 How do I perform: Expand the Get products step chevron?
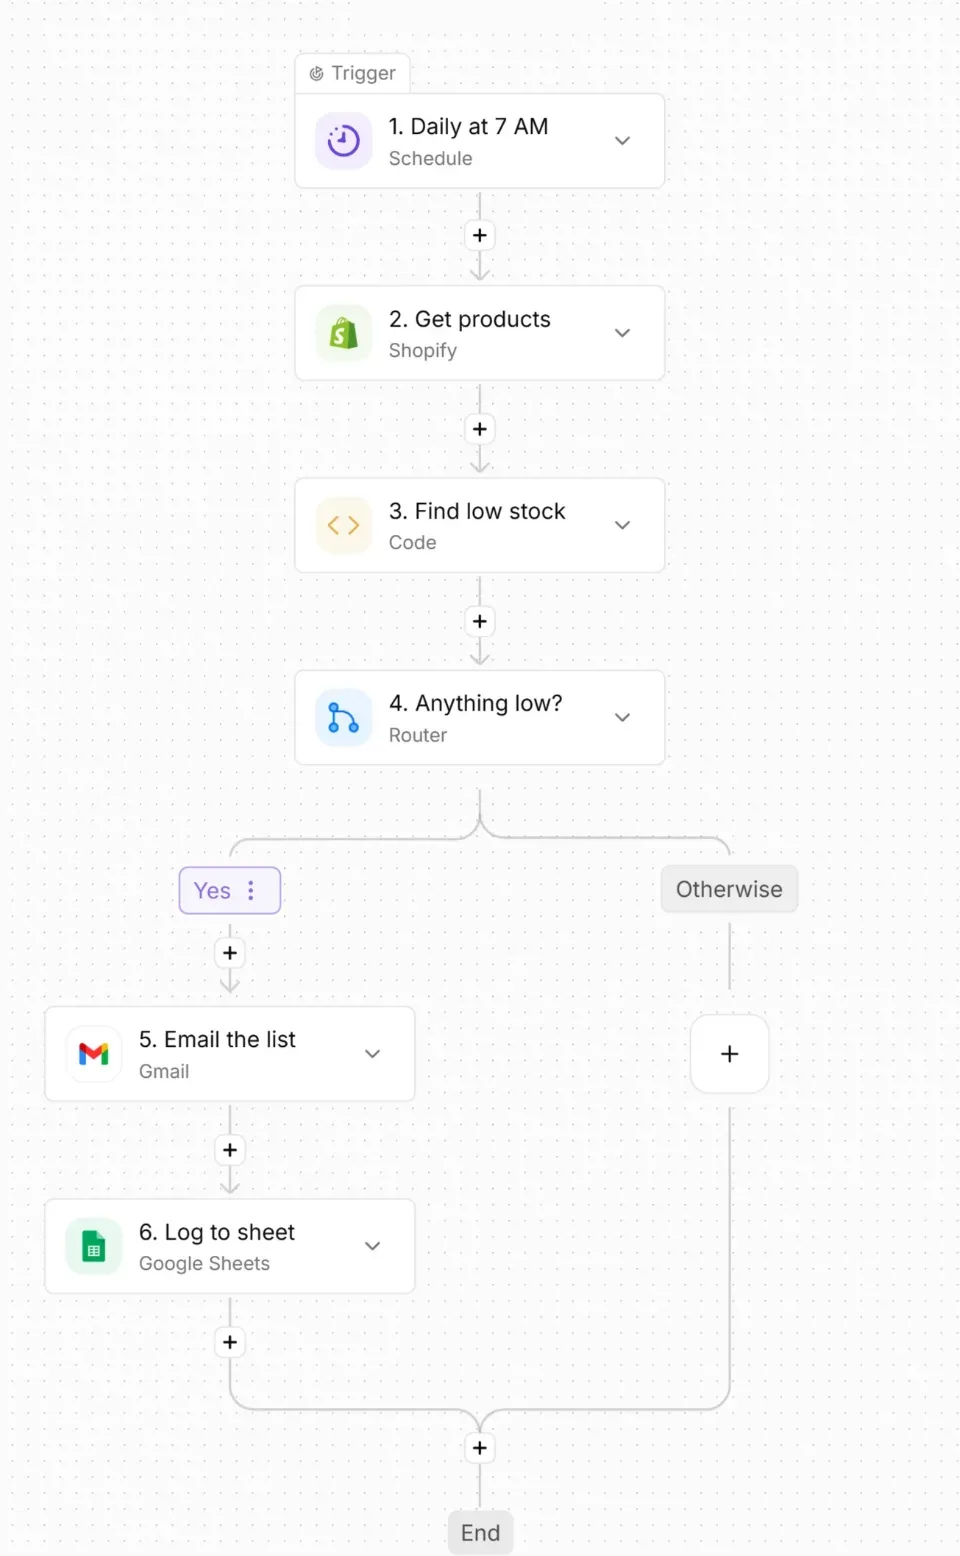(622, 333)
